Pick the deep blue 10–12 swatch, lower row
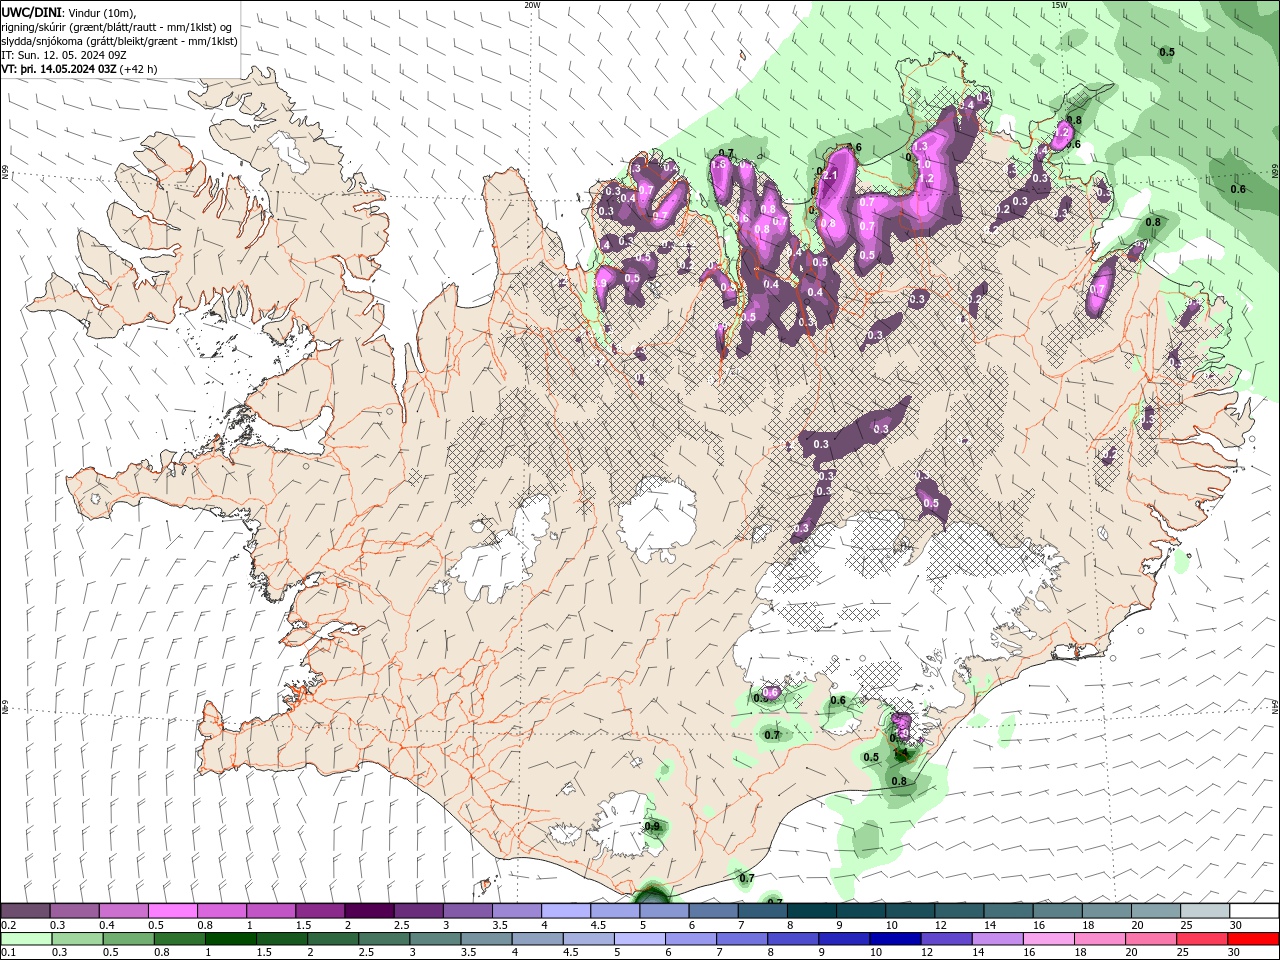Image resolution: width=1280 pixels, height=960 pixels. (x=894, y=939)
